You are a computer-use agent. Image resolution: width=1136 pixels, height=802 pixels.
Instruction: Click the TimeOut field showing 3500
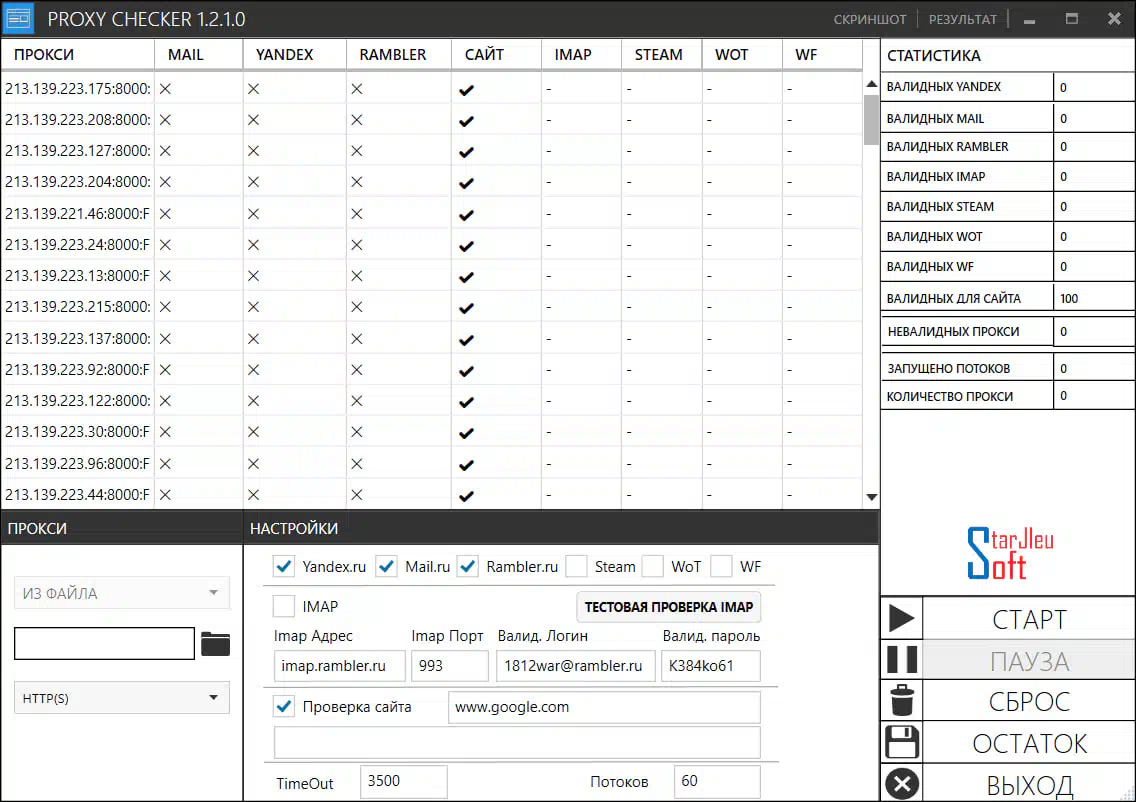tap(404, 781)
